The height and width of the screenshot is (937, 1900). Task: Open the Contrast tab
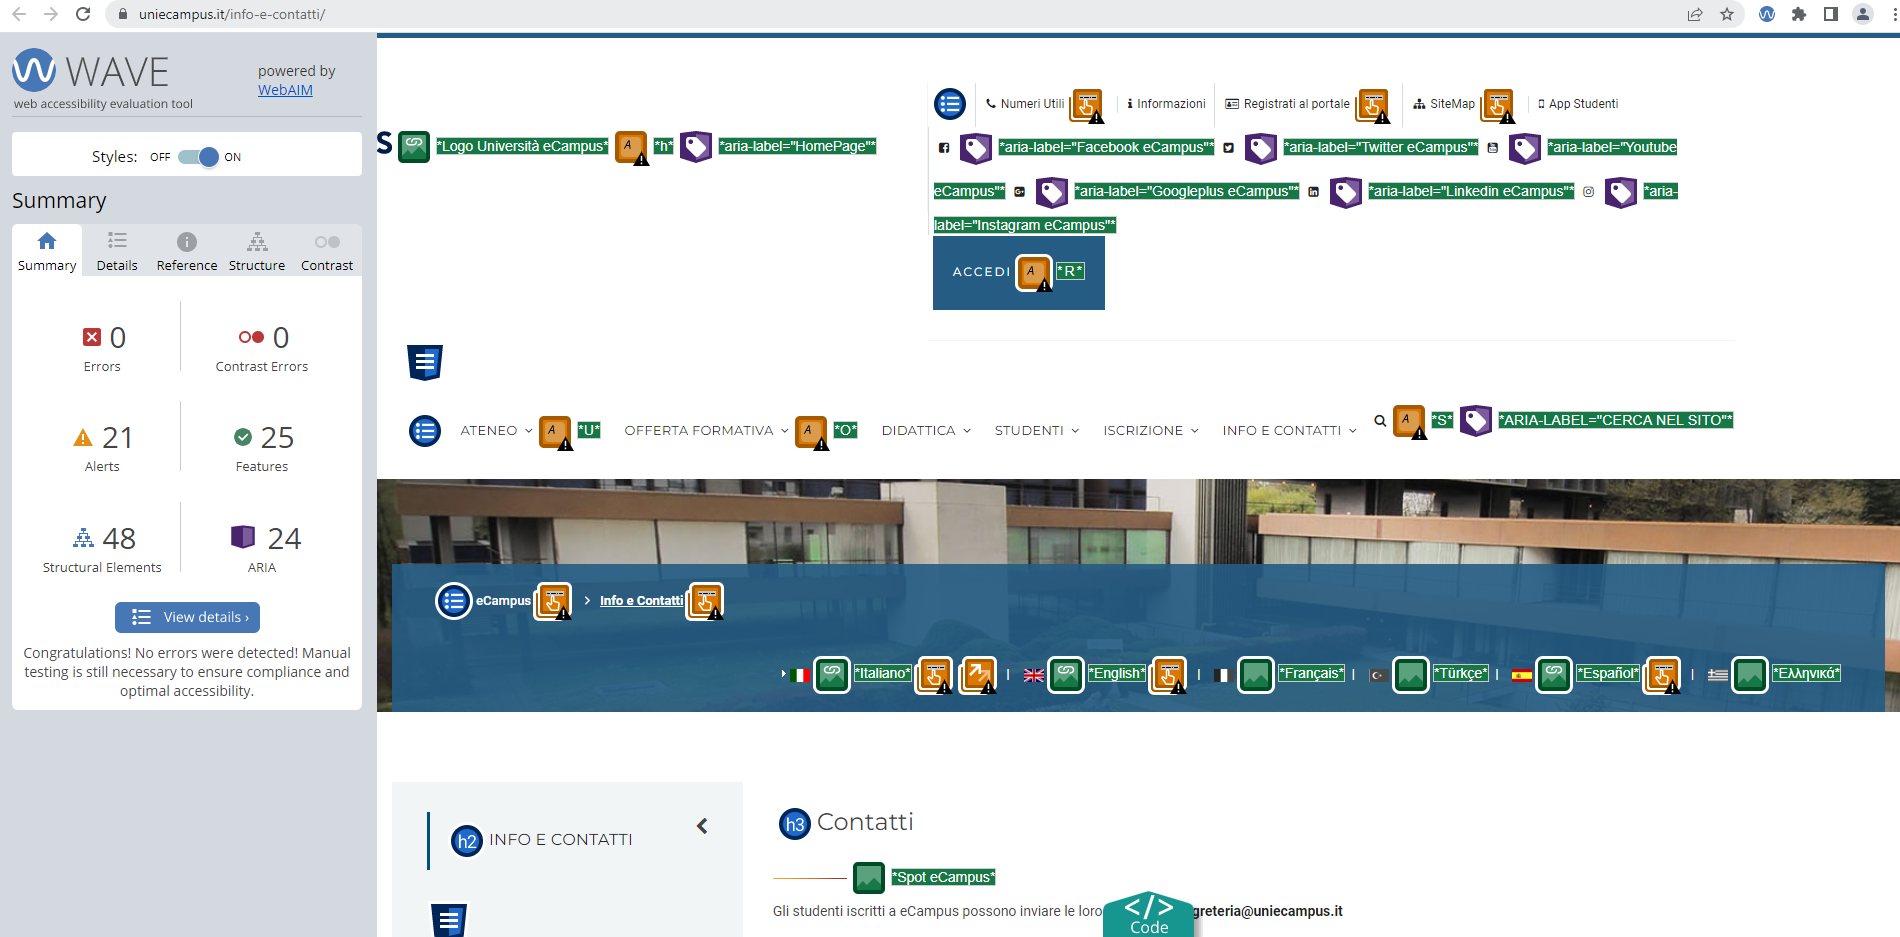point(327,251)
